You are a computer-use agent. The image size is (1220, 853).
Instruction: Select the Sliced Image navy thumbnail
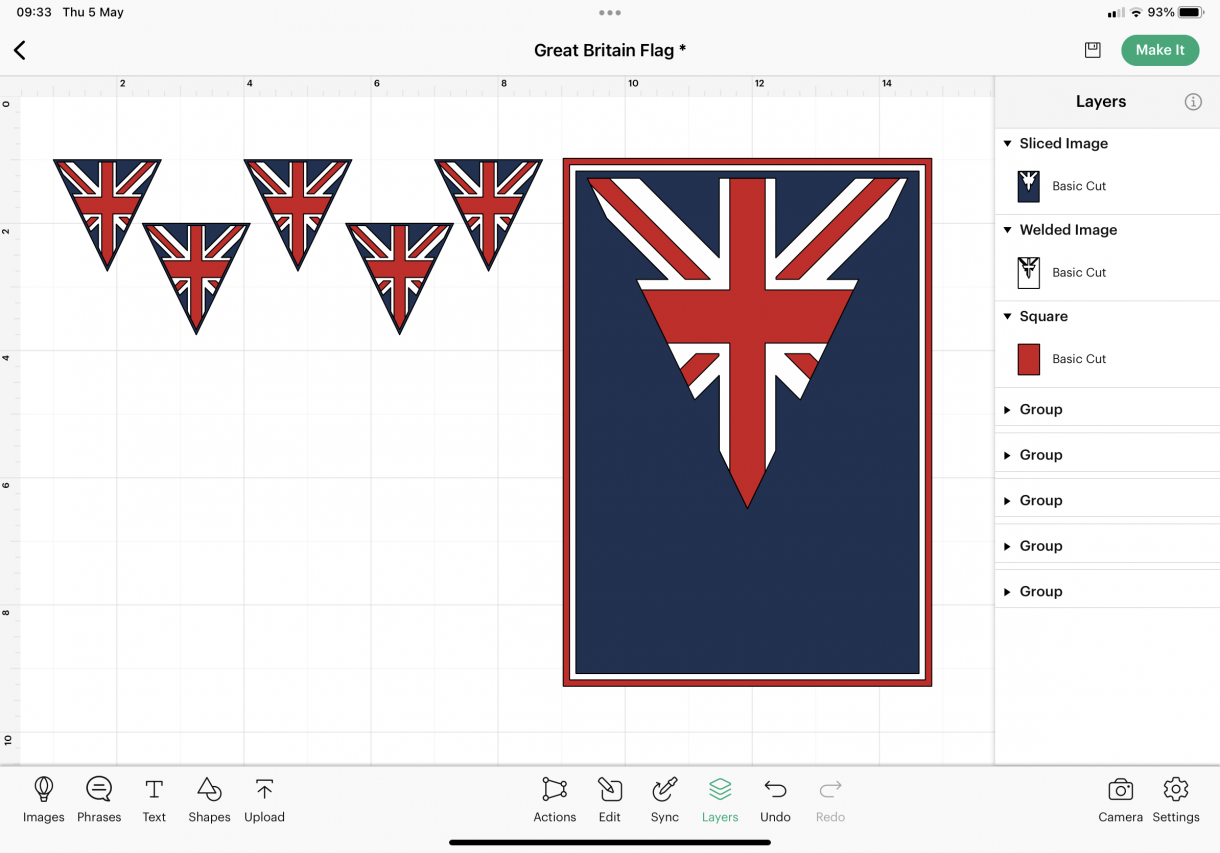tap(1029, 186)
